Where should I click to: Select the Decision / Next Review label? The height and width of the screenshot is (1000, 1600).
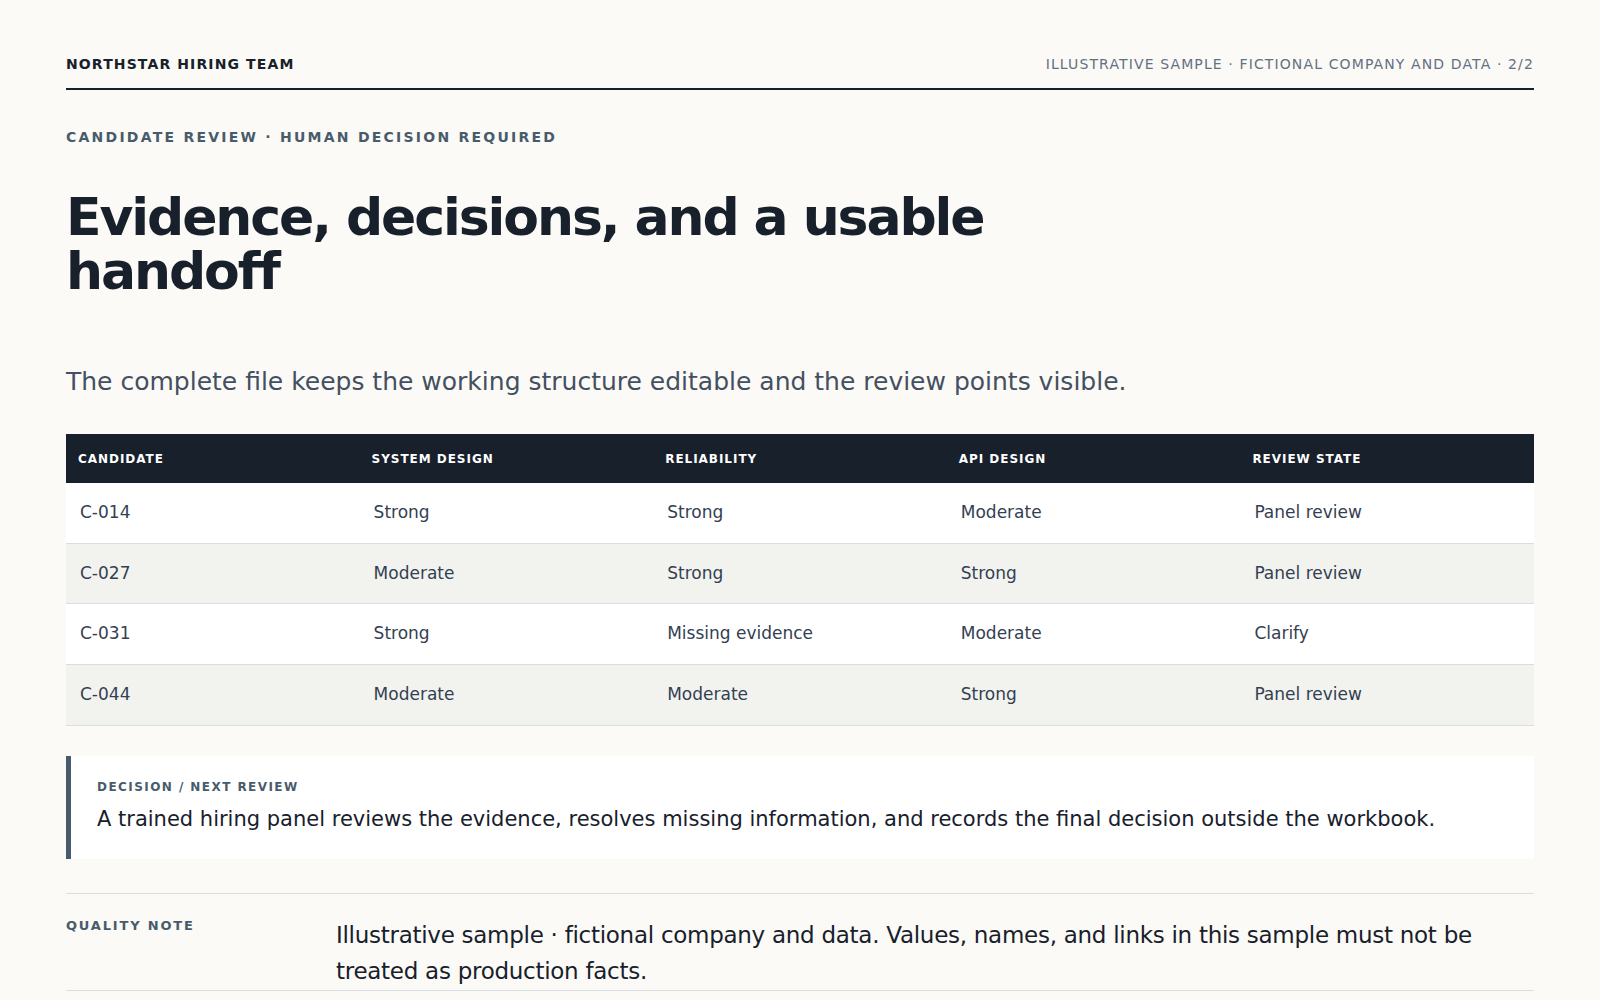click(x=197, y=786)
